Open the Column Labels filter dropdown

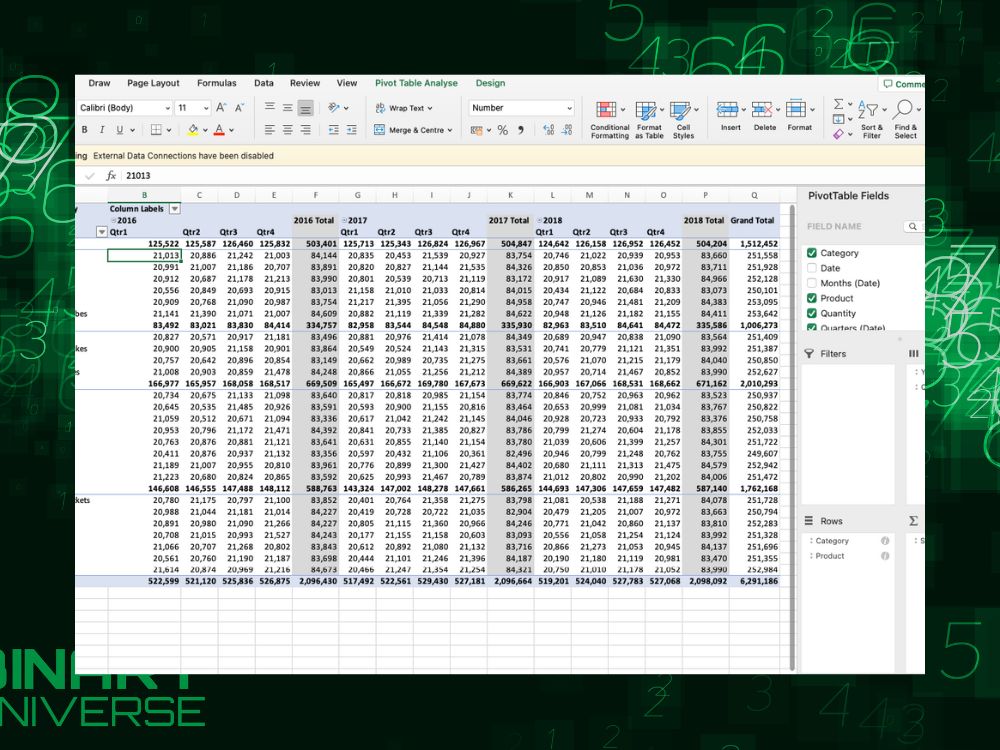tap(174, 209)
